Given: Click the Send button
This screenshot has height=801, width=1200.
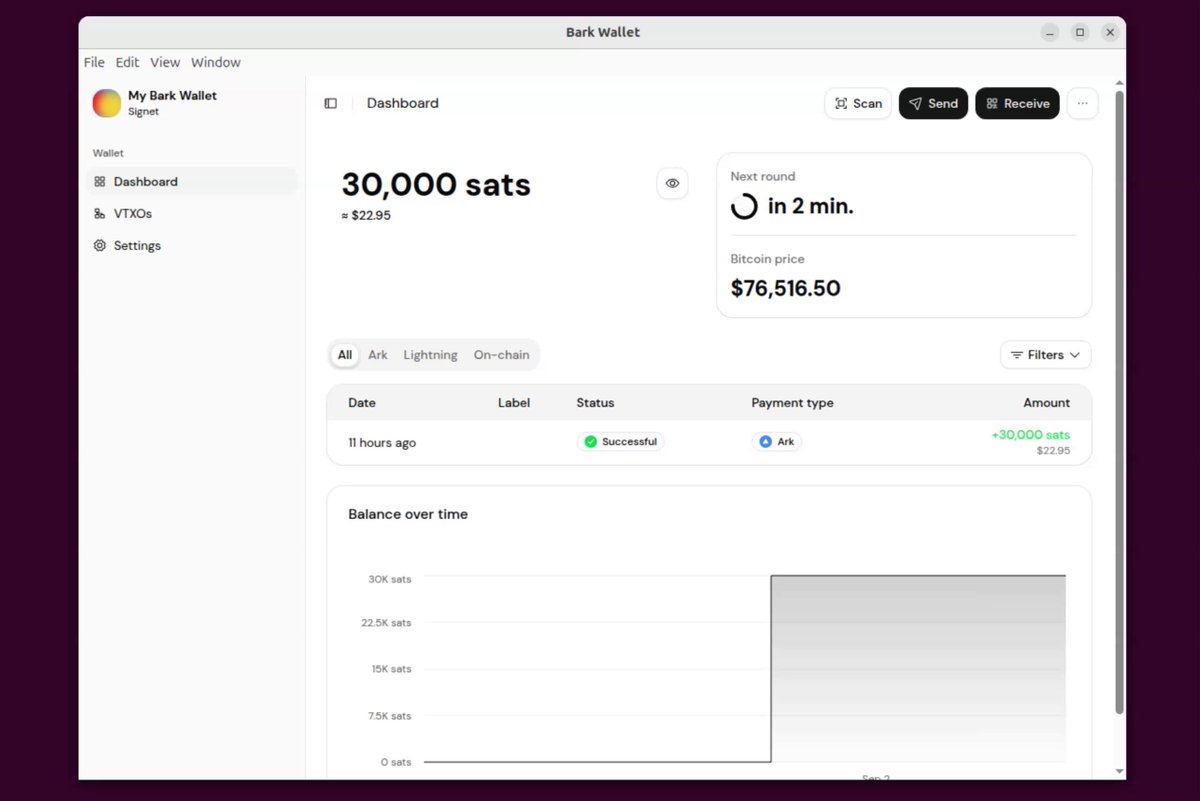Looking at the screenshot, I should [933, 103].
